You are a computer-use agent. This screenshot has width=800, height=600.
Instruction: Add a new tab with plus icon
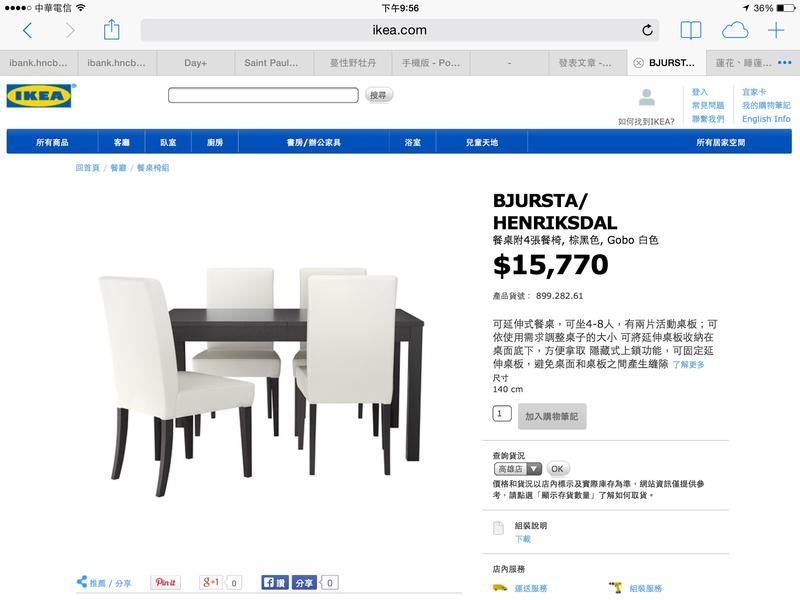click(776, 30)
